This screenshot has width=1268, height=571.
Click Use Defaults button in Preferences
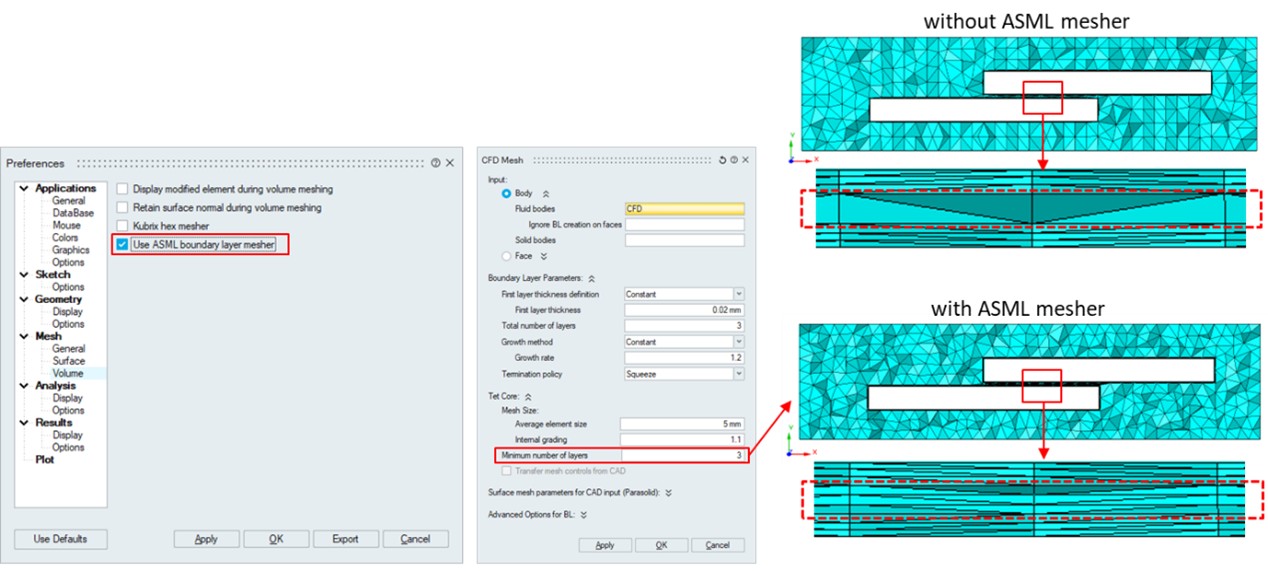pos(60,539)
